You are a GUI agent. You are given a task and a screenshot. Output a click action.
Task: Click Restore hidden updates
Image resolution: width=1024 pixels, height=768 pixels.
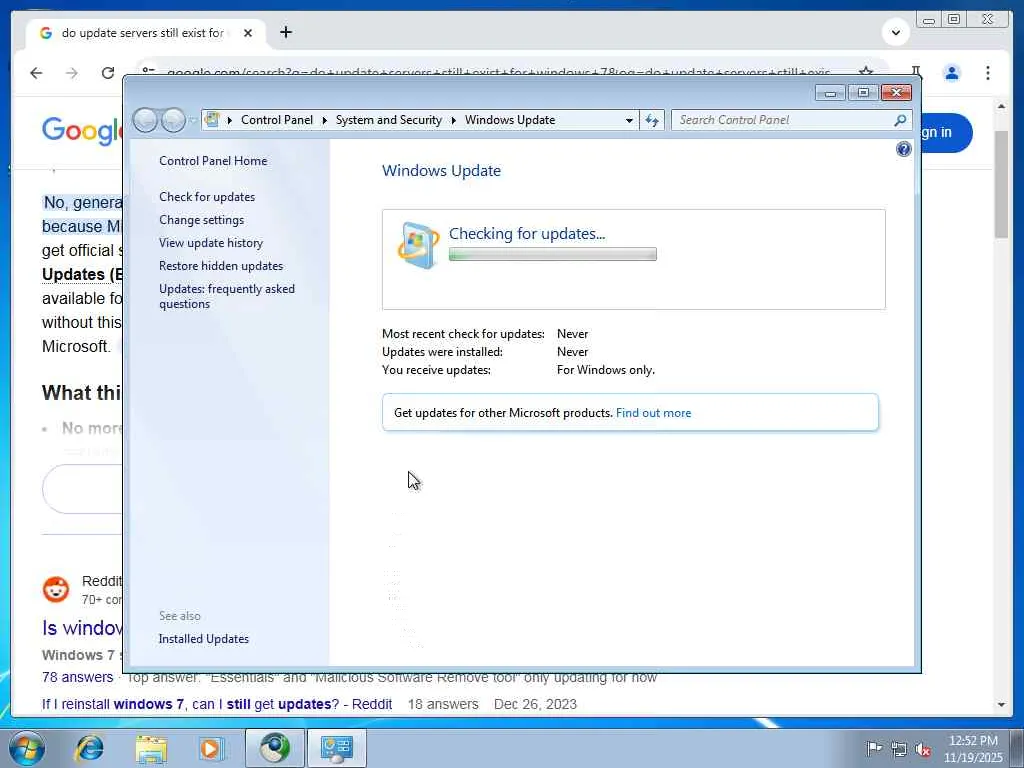pos(221,266)
